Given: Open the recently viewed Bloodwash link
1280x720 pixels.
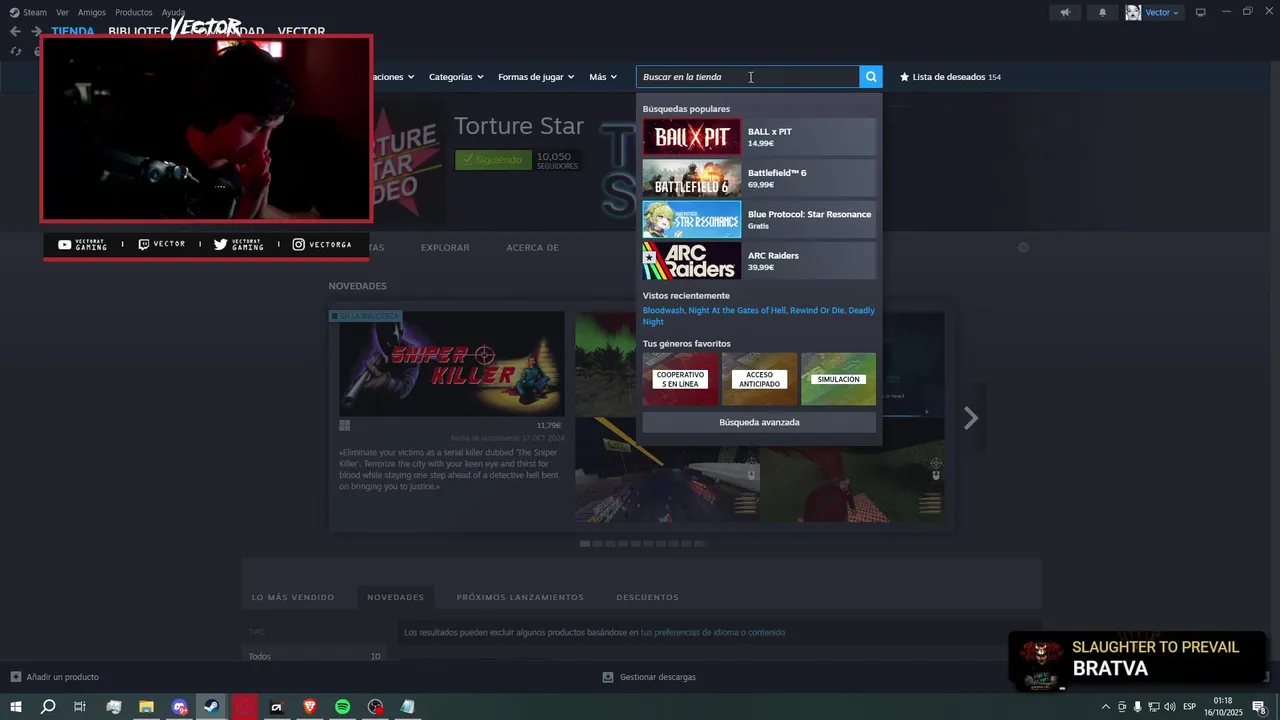Looking at the screenshot, I should [x=663, y=310].
